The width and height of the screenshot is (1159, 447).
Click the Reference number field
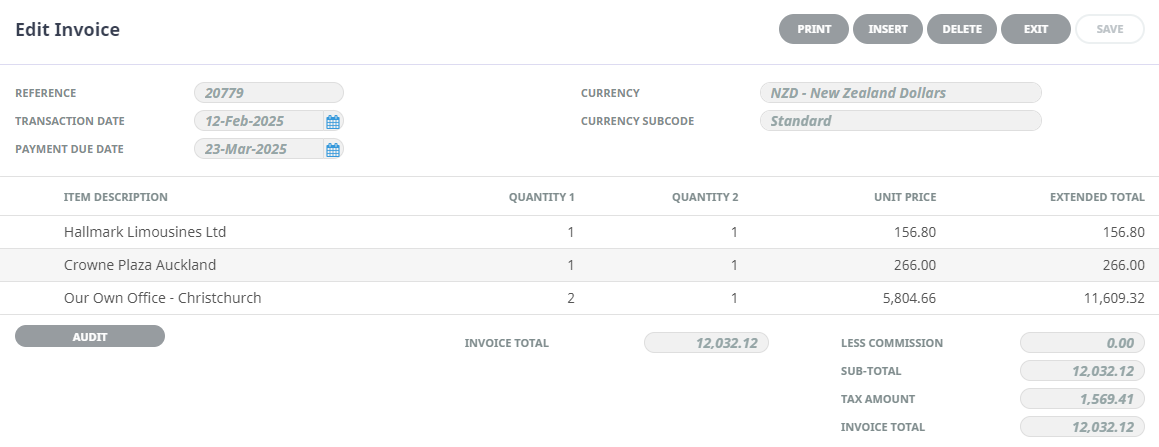pyautogui.click(x=268, y=93)
